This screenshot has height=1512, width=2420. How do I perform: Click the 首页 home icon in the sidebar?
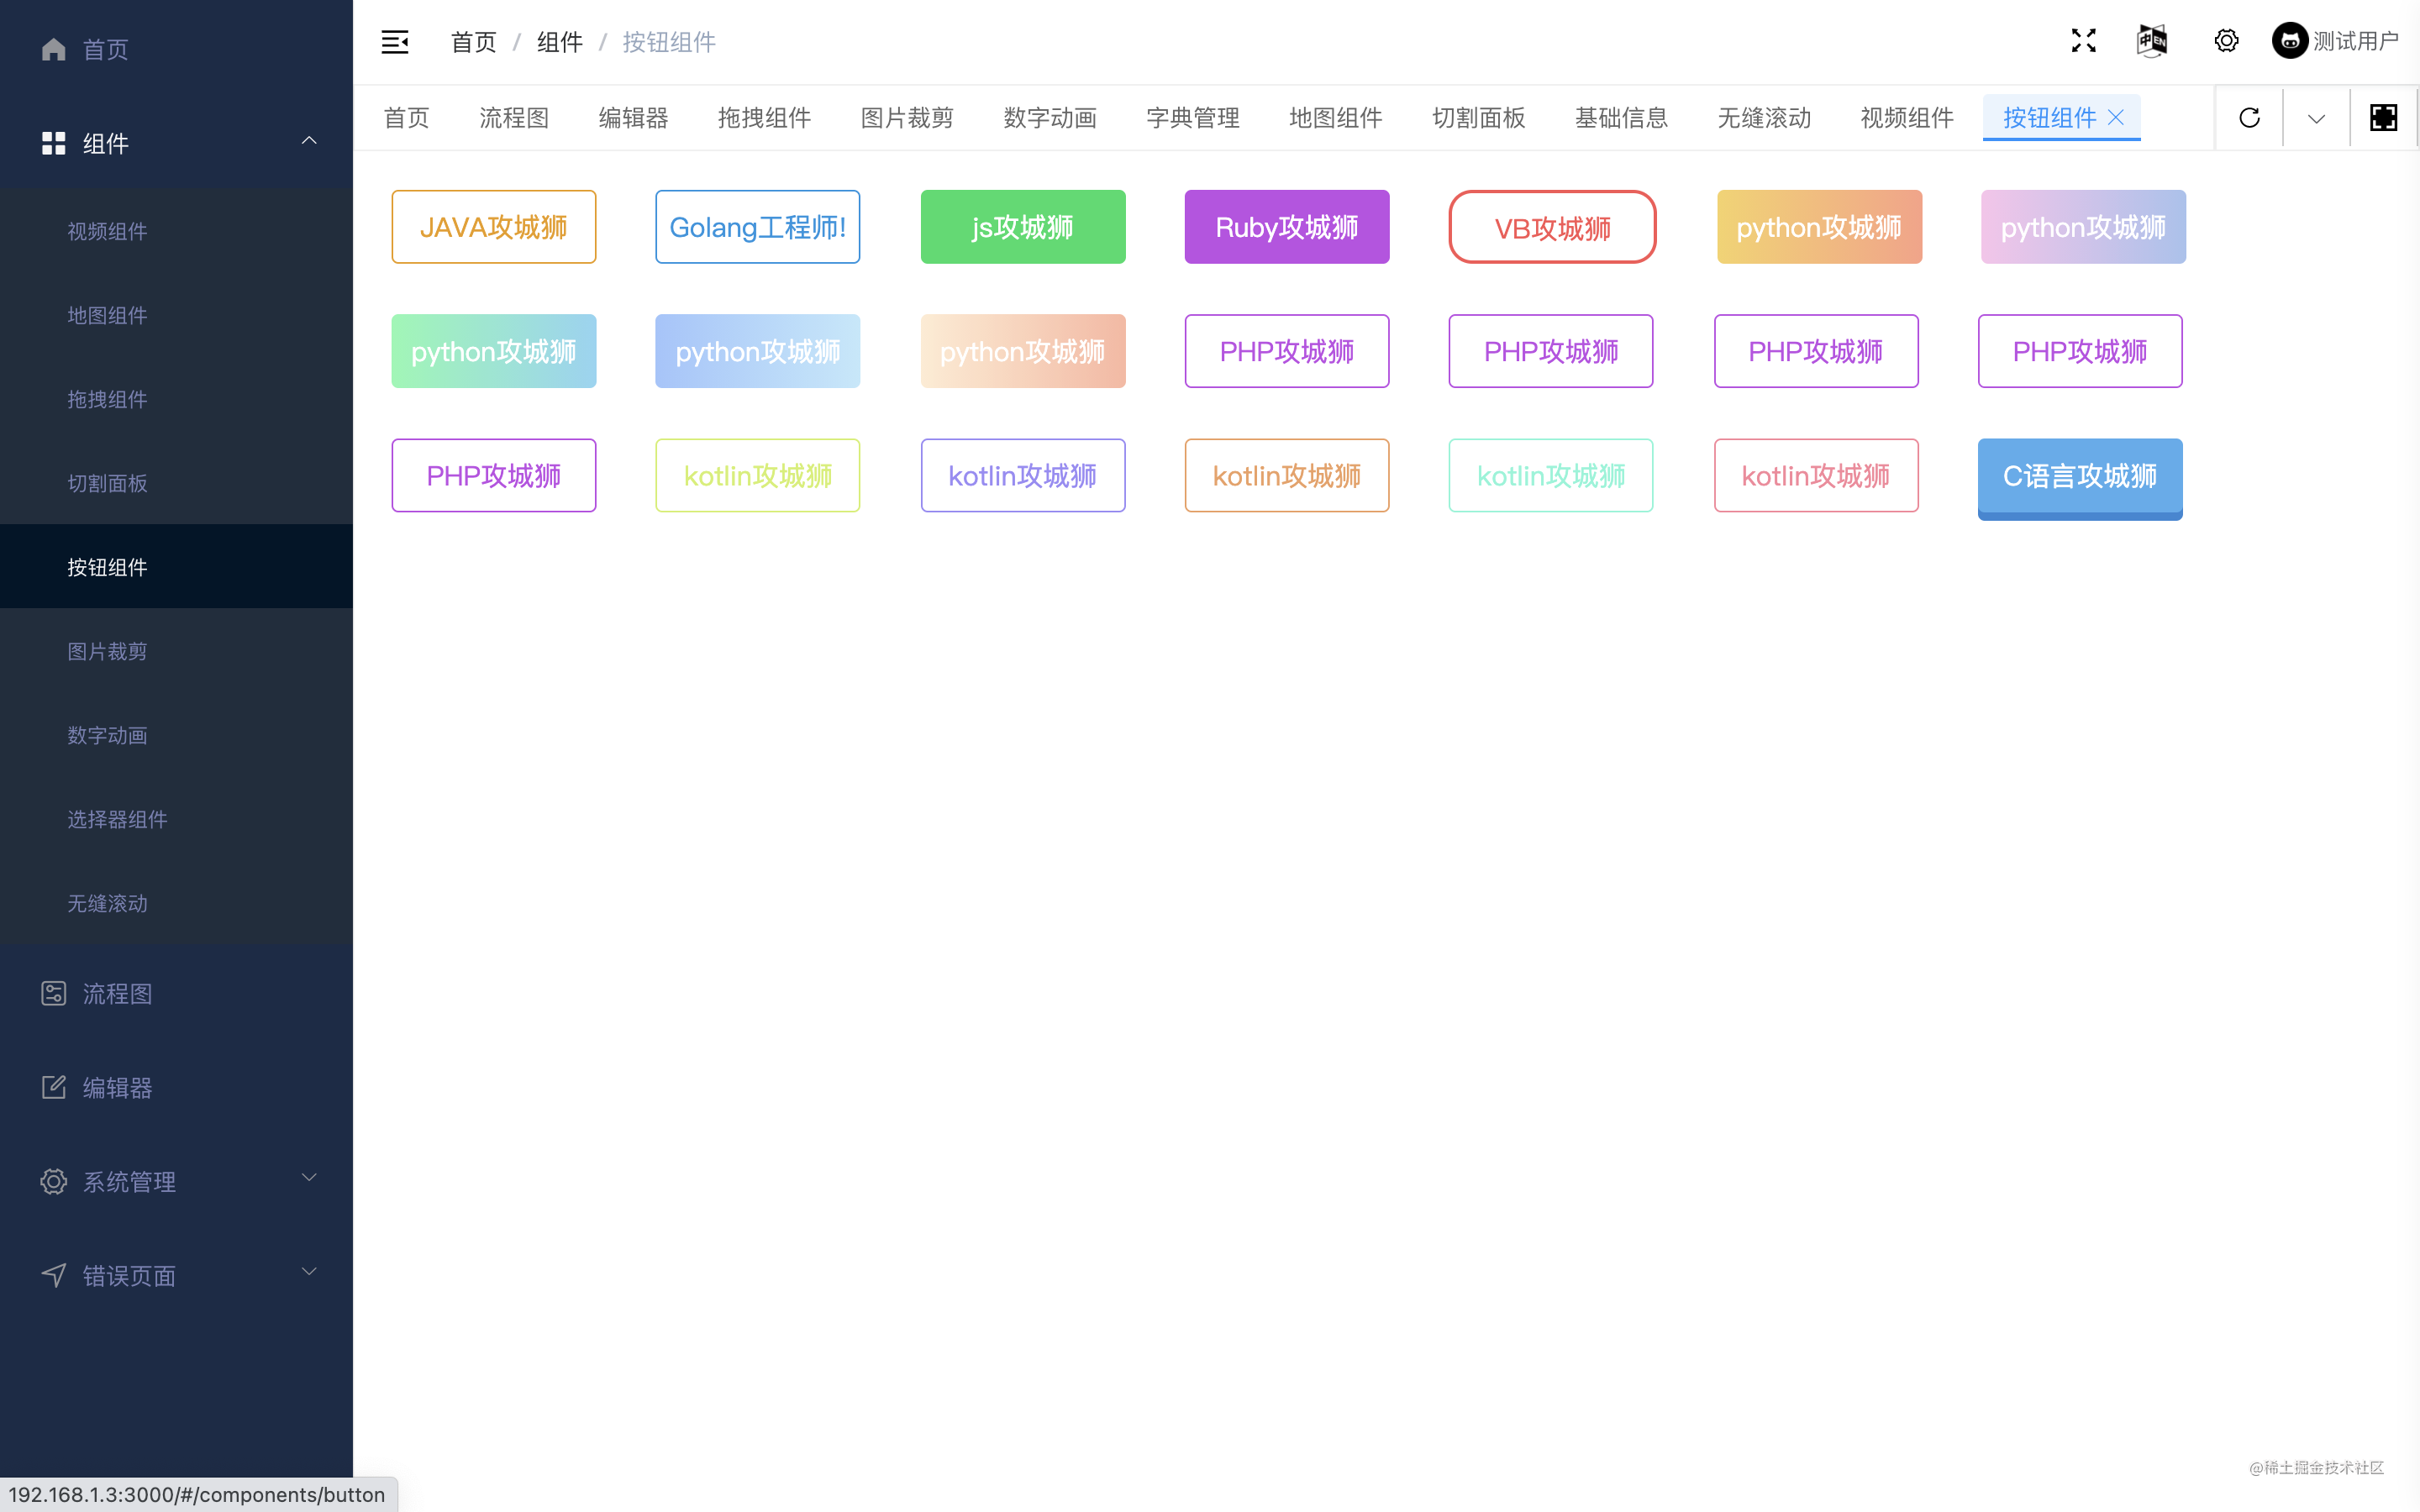54,49
